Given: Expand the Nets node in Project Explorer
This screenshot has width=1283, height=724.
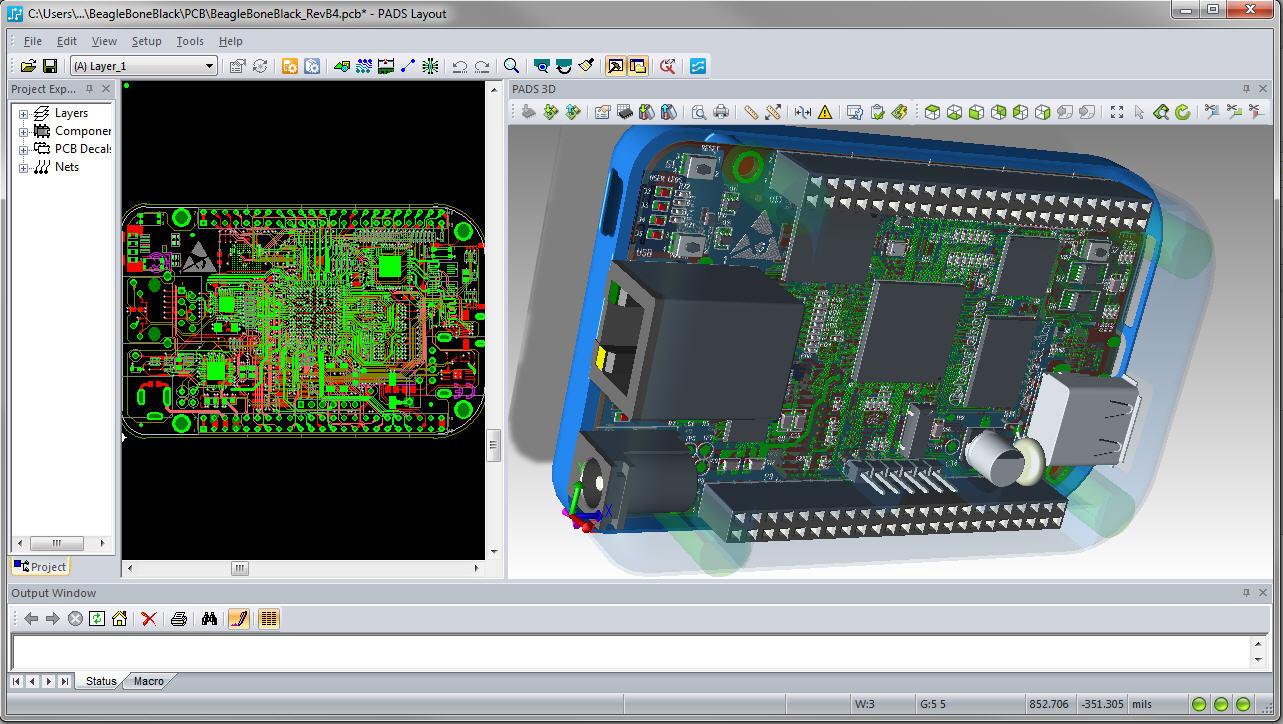Looking at the screenshot, I should pos(24,167).
